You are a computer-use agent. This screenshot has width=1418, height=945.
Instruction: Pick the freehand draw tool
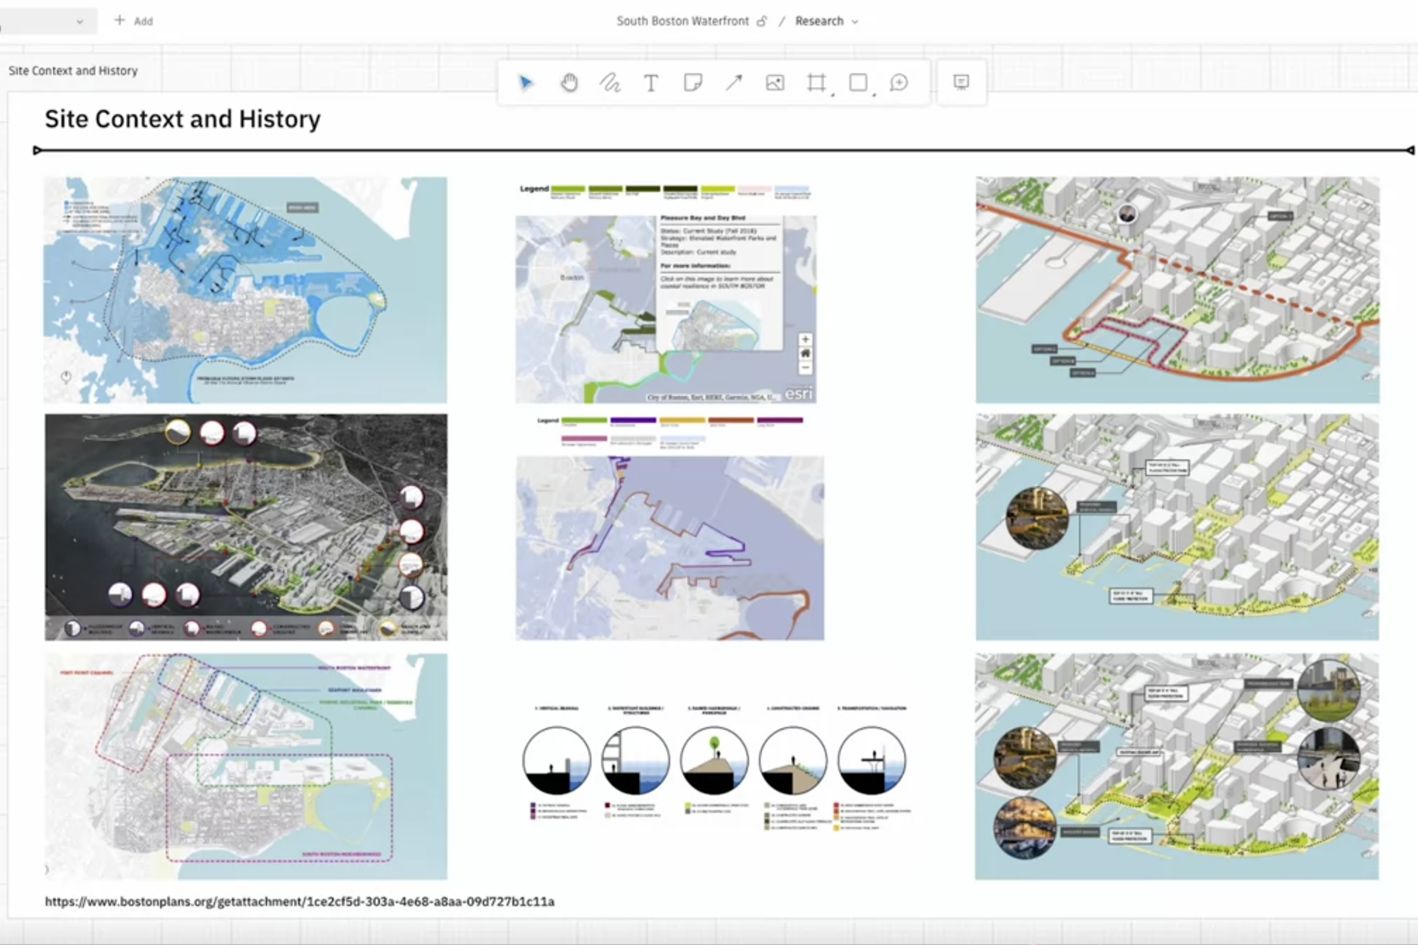[611, 82]
